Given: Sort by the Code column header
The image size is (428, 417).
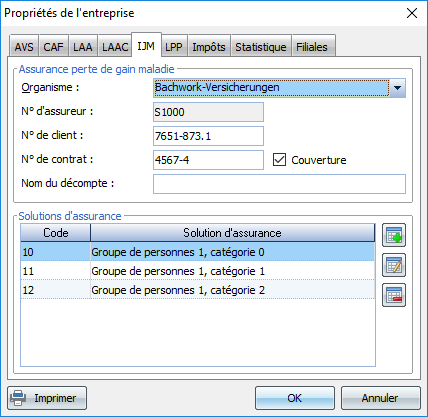Looking at the screenshot, I should click(x=56, y=233).
